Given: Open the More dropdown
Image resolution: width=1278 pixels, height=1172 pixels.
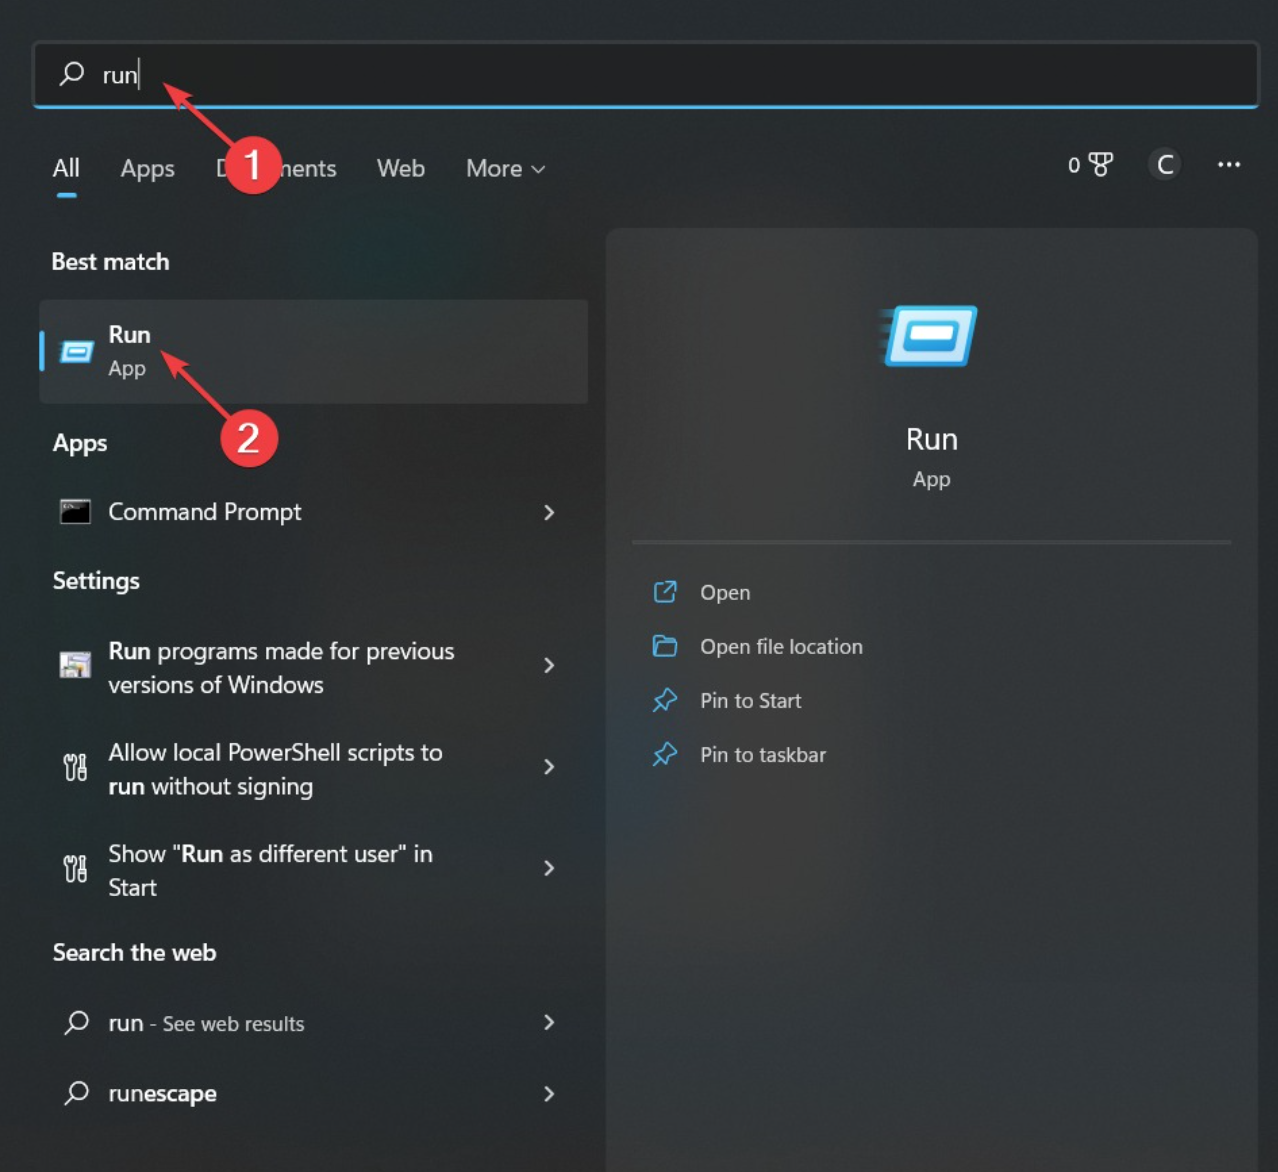Looking at the screenshot, I should click(505, 168).
